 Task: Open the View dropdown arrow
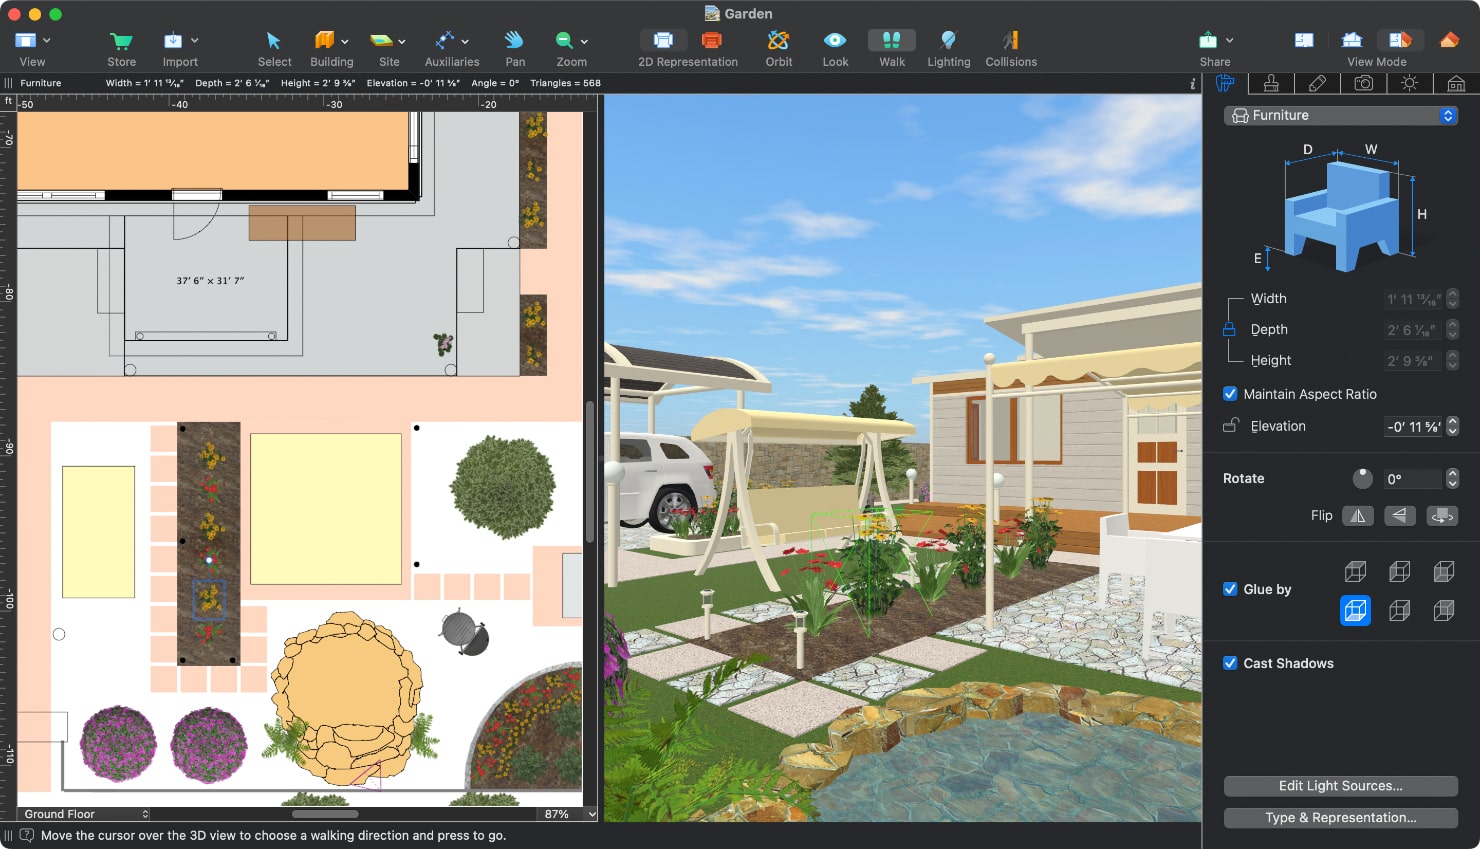47,41
